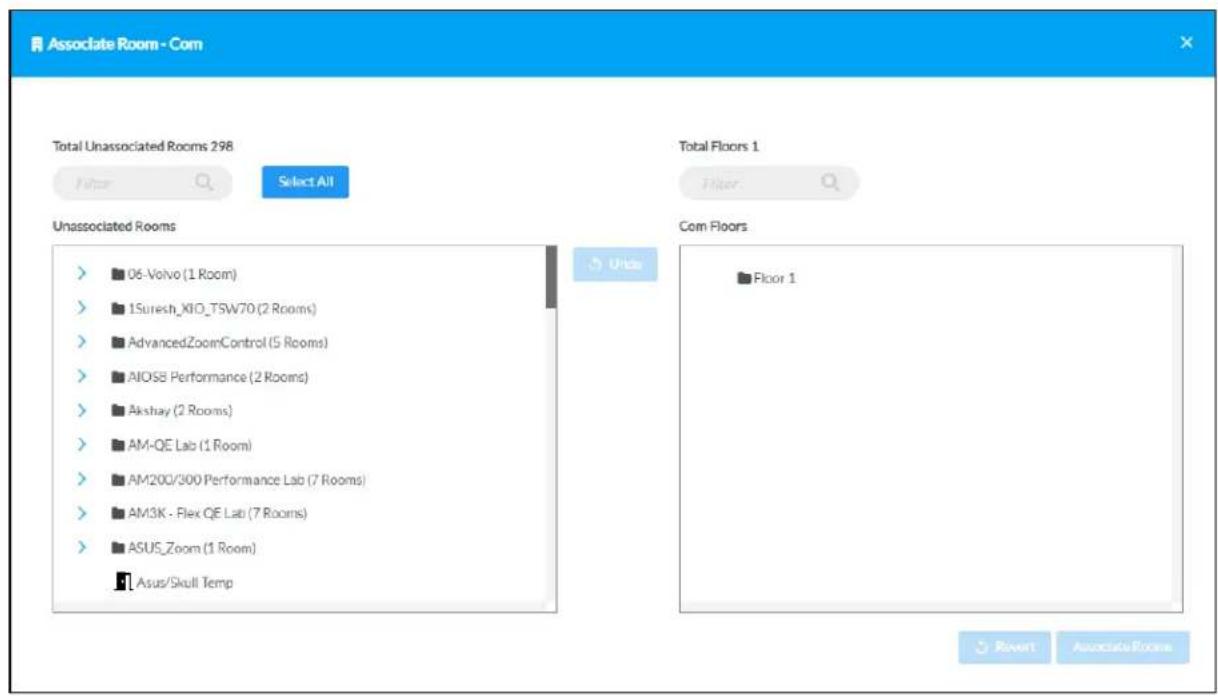Image resolution: width=1218 pixels, height=696 pixels.
Task: Click search magnifier in Unassociated Rooms filter
Action: pyautogui.click(x=204, y=183)
